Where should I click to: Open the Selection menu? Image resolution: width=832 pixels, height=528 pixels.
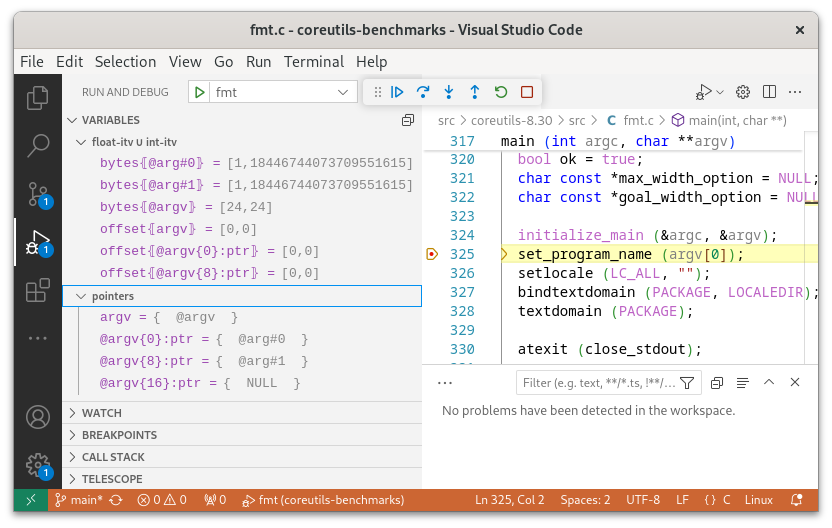click(x=126, y=61)
